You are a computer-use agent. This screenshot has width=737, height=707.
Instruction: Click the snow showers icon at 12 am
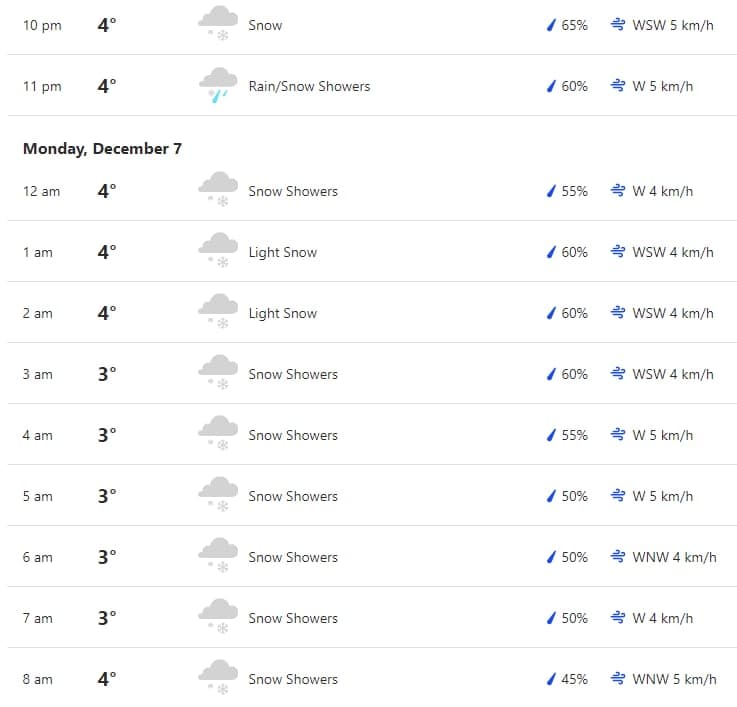coord(218,189)
